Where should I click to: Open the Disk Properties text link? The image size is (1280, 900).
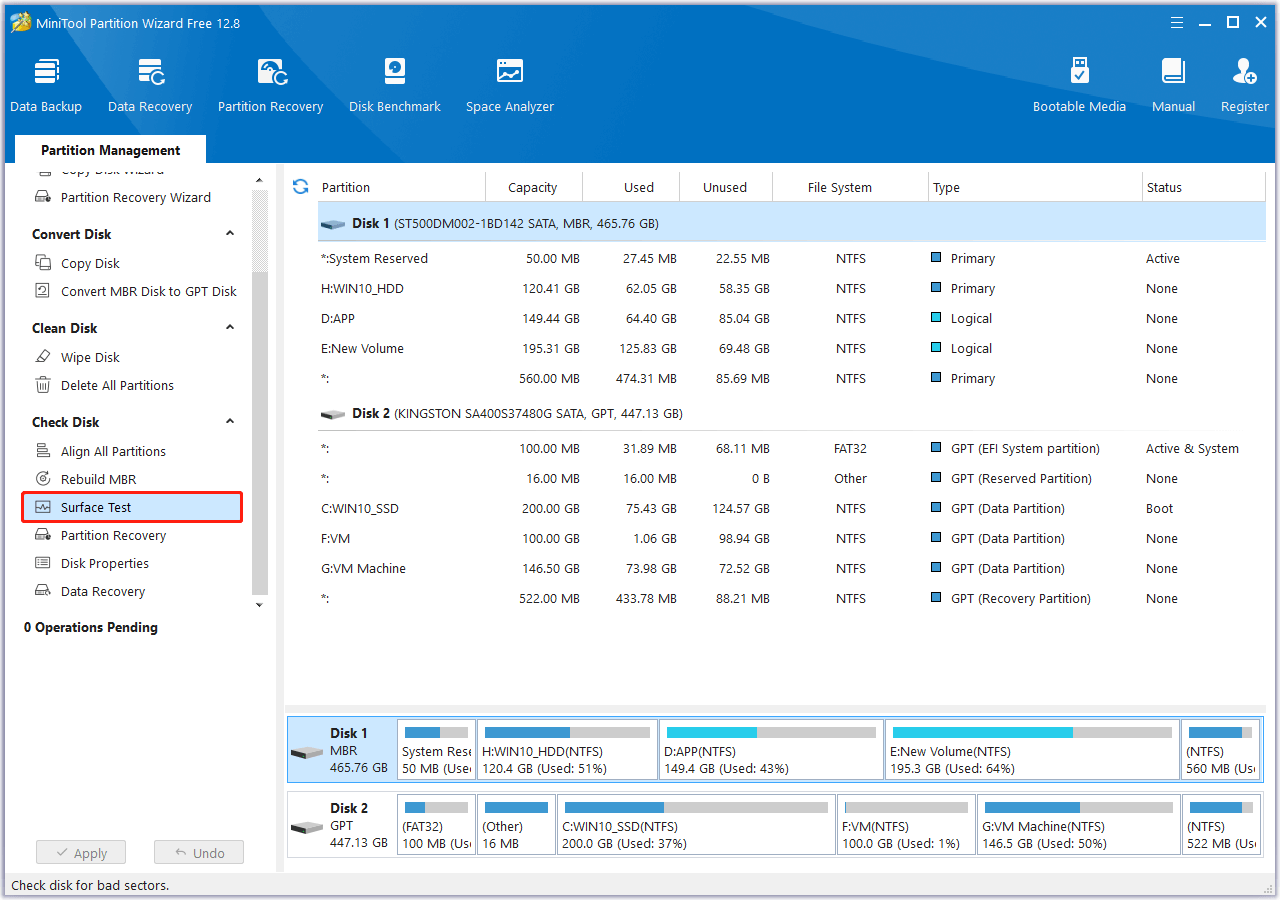pyautogui.click(x=105, y=563)
